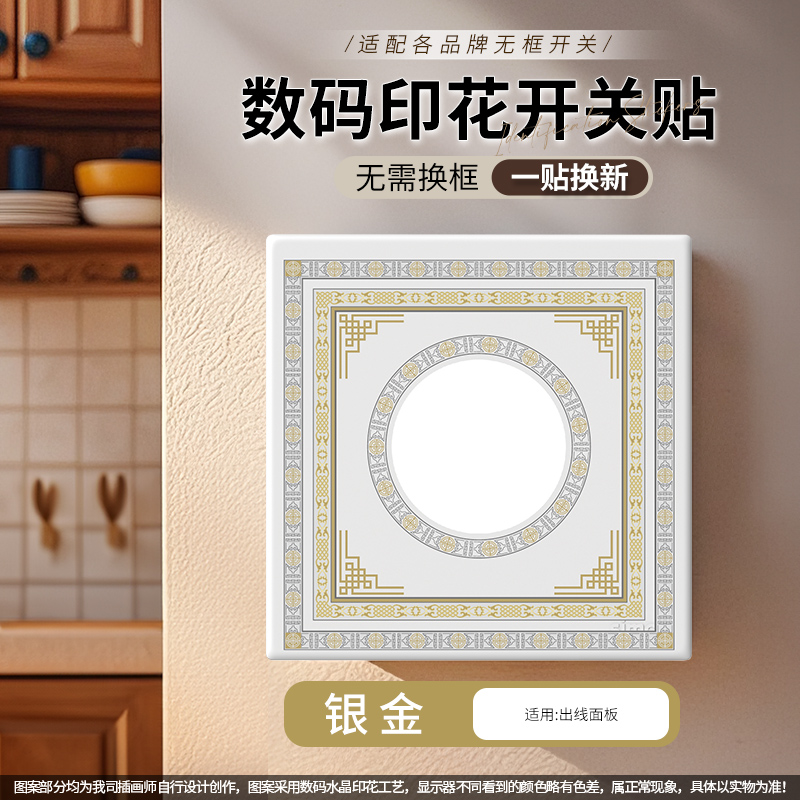Click the top-left gold corner knot ornament
The width and height of the screenshot is (800, 800).
coord(371,346)
